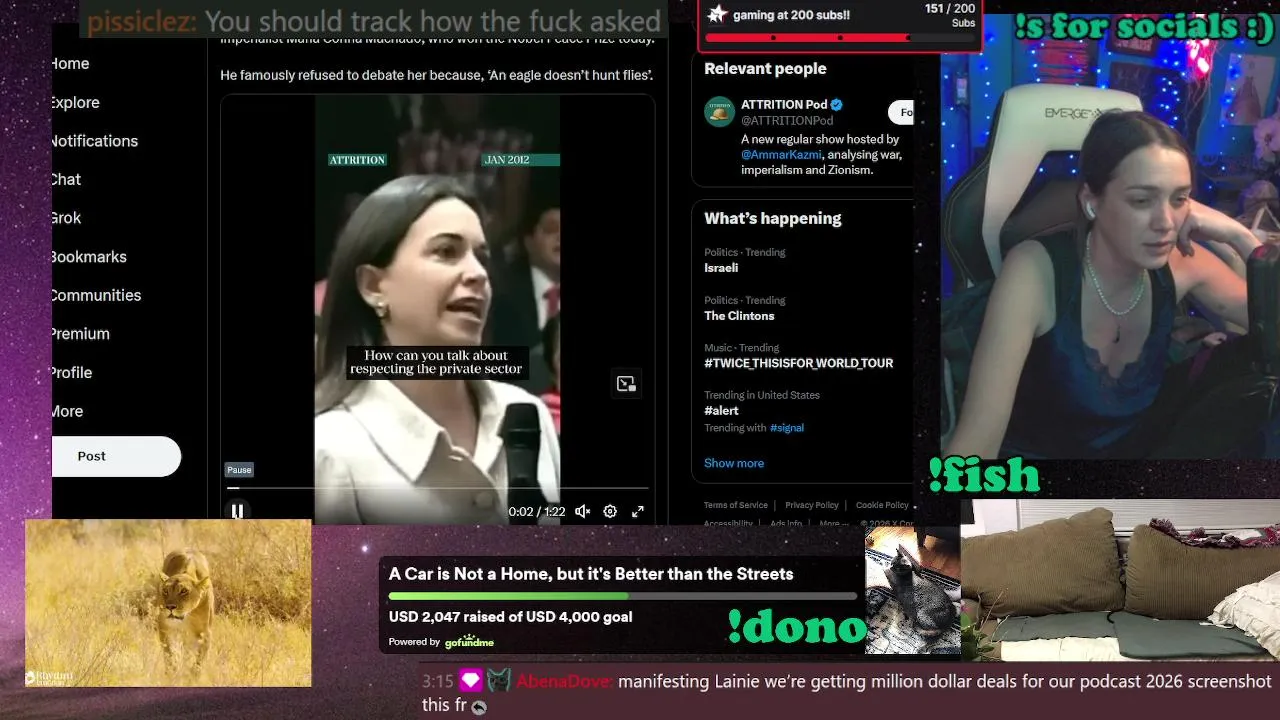1280x720 pixels.
Task: Open Bookmarks in sidebar
Action: (x=89, y=257)
